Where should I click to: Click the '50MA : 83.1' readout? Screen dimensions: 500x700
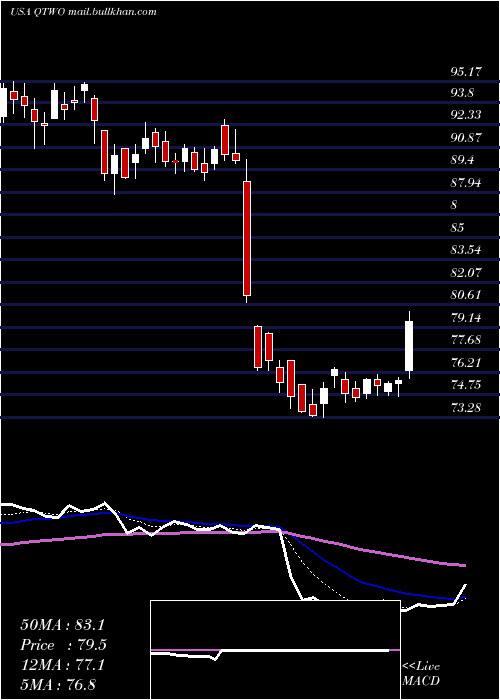[x=63, y=625]
